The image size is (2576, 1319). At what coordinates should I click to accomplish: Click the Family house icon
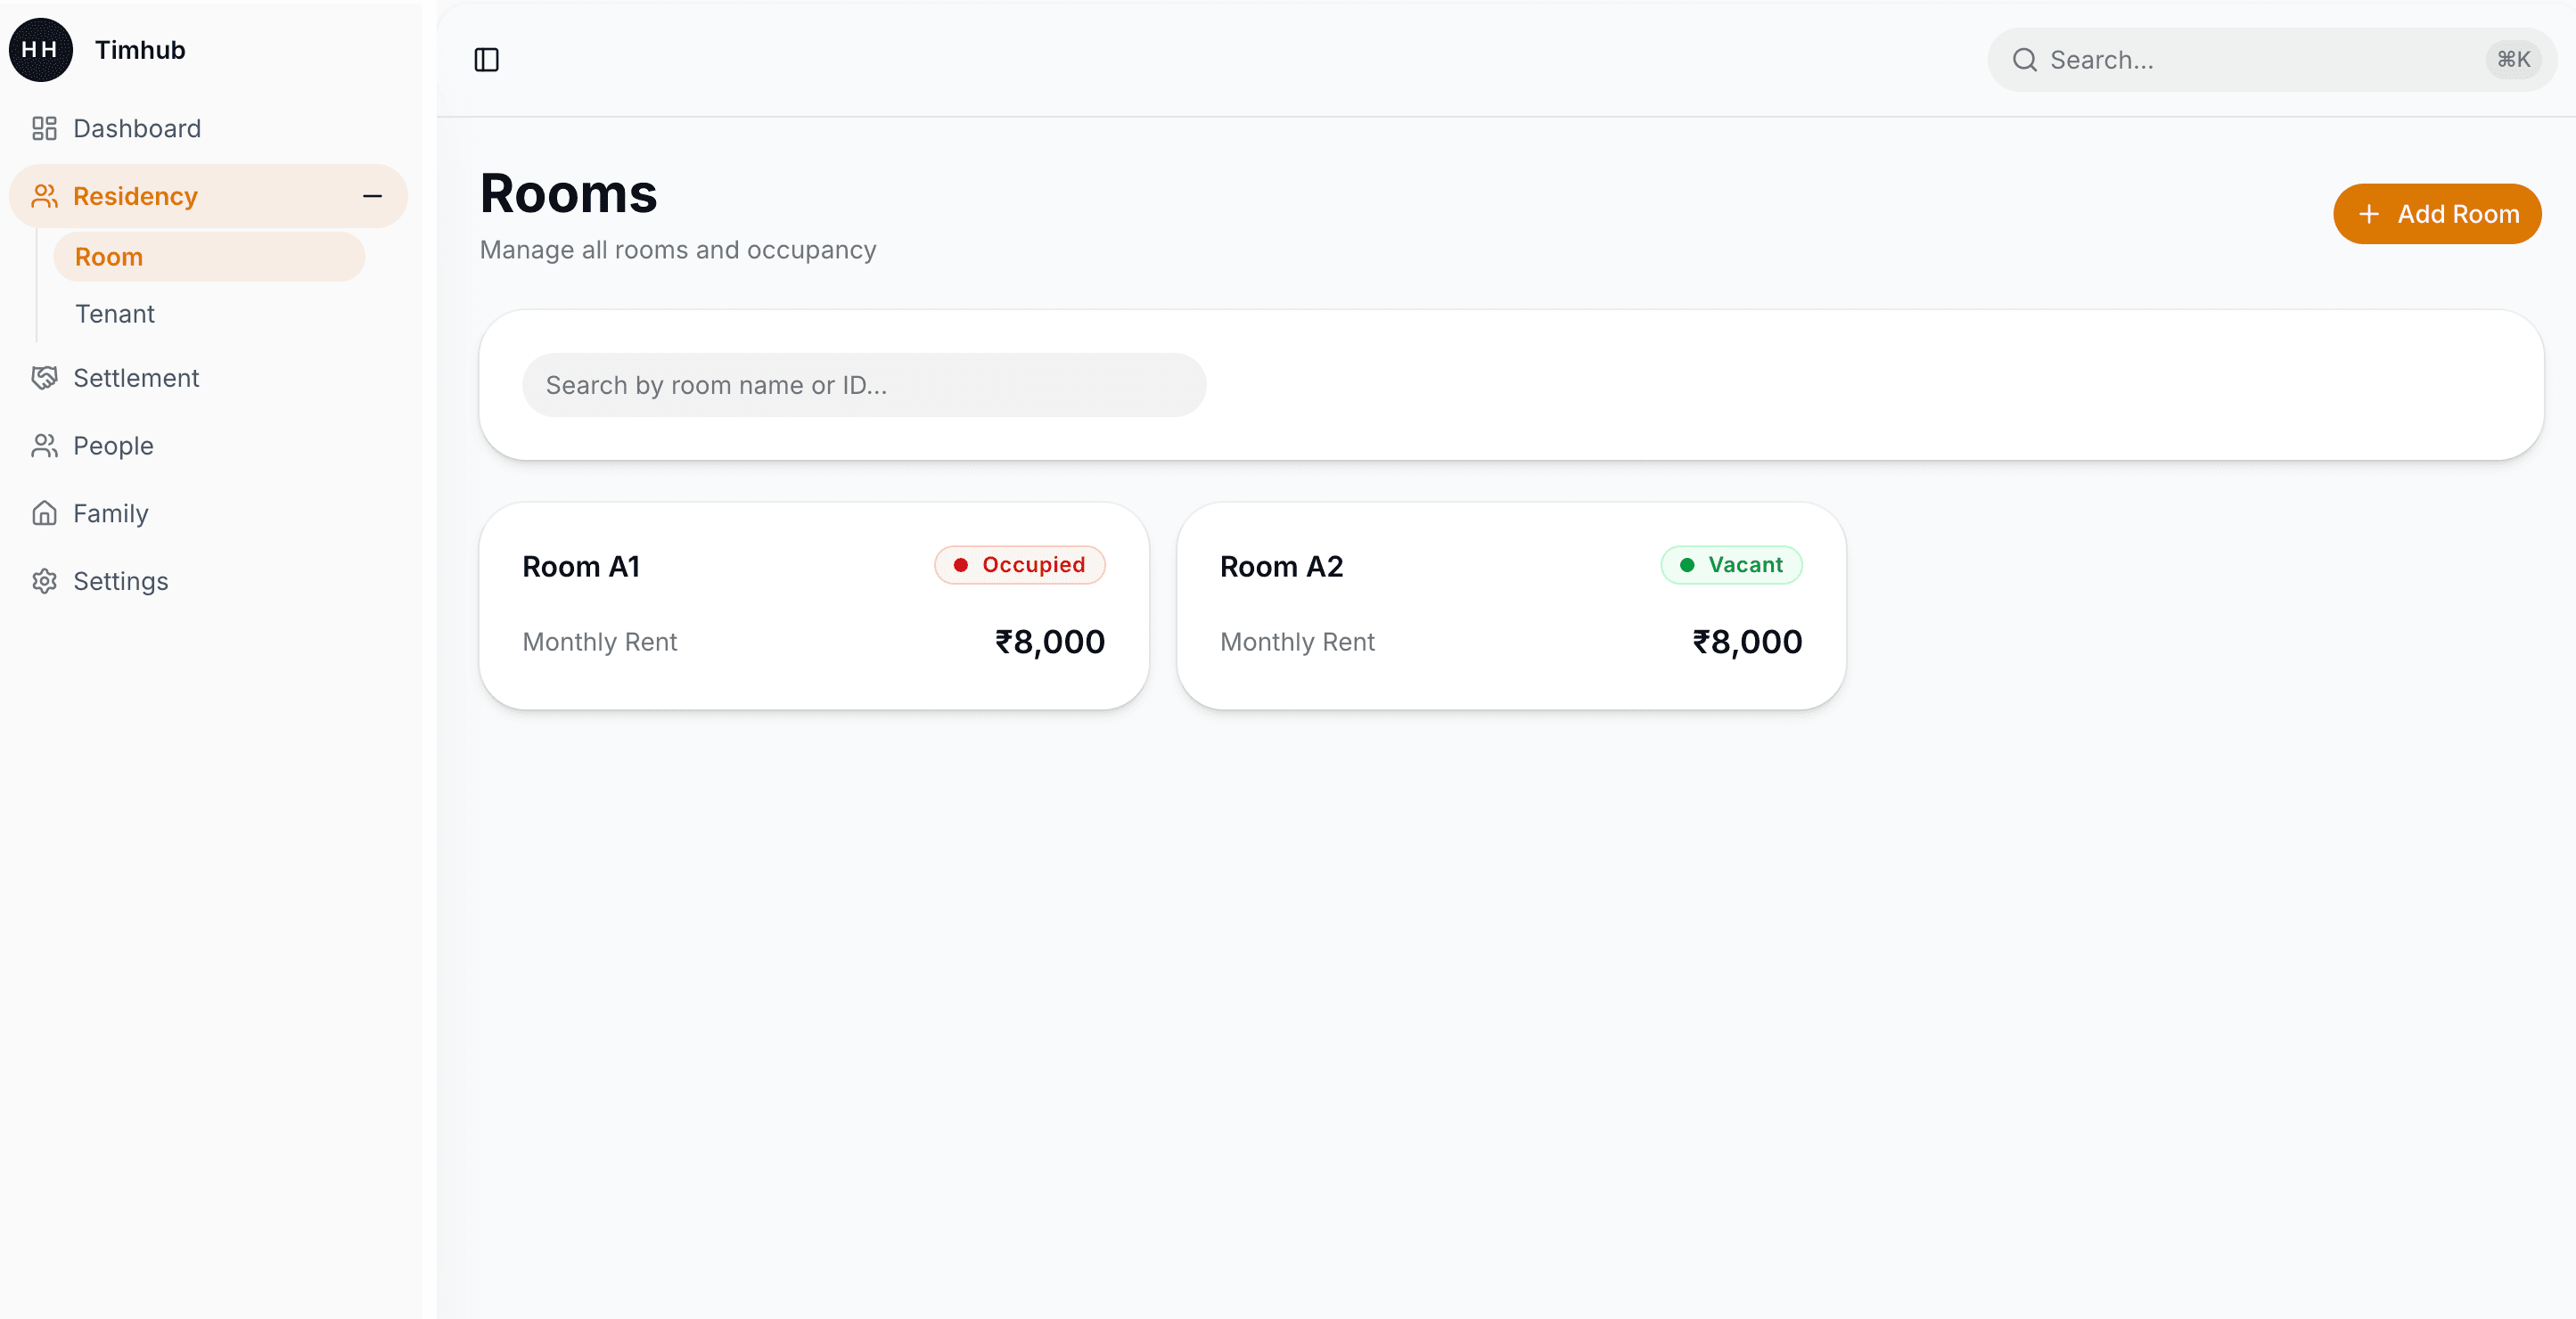point(44,513)
